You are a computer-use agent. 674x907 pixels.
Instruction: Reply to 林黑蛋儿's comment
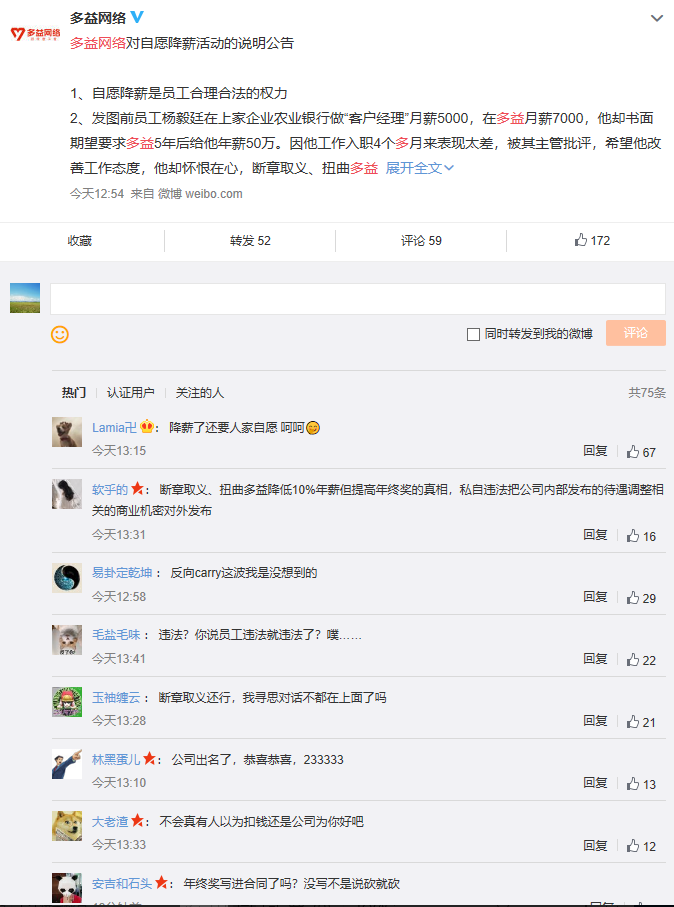(595, 783)
